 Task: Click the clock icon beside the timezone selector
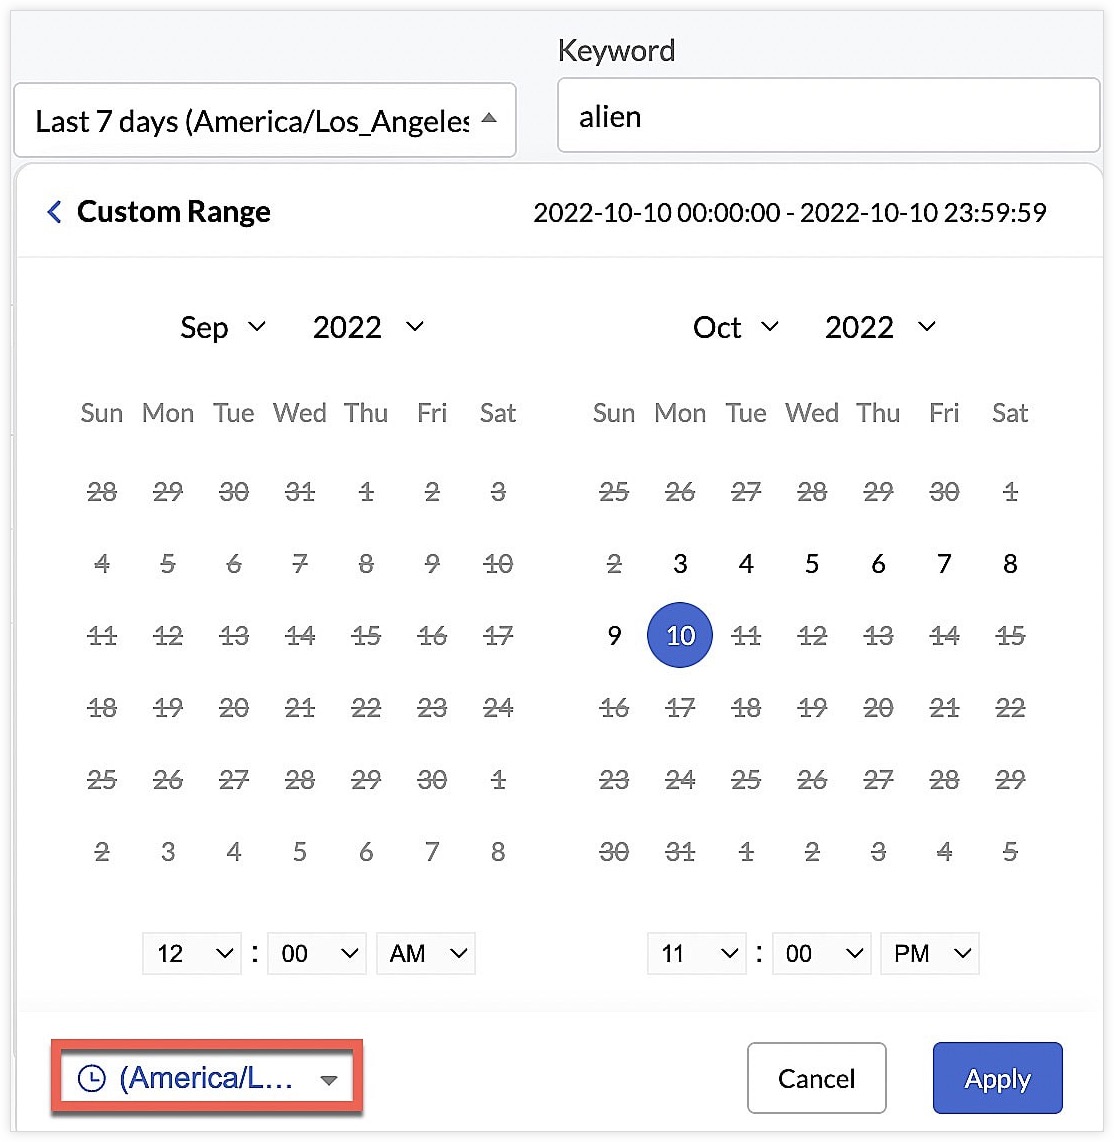[89, 1078]
